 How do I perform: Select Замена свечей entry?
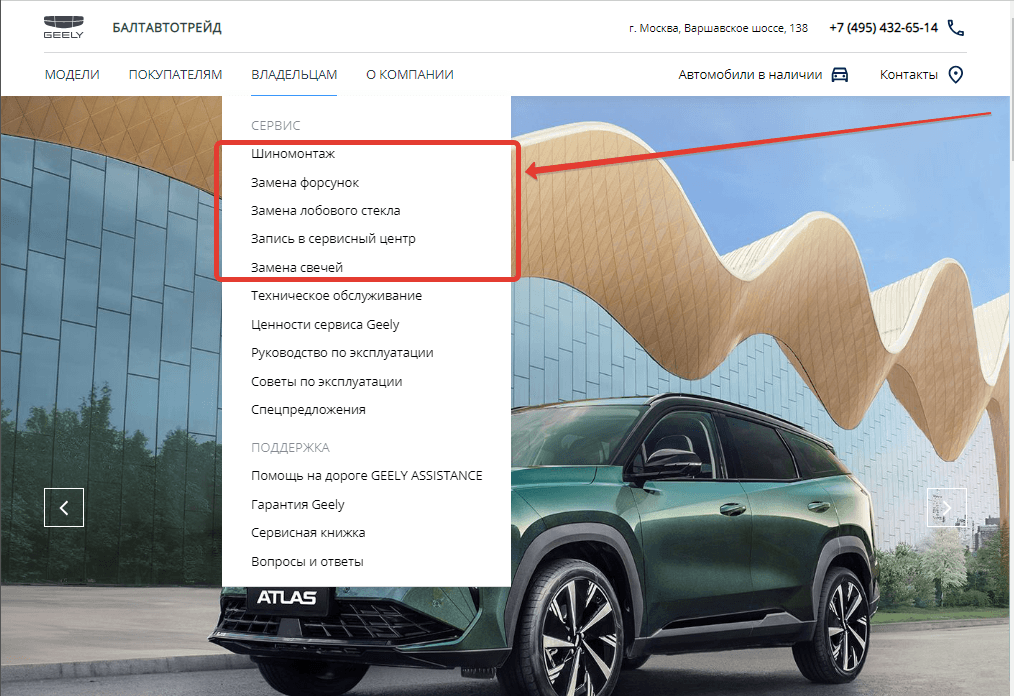click(297, 267)
